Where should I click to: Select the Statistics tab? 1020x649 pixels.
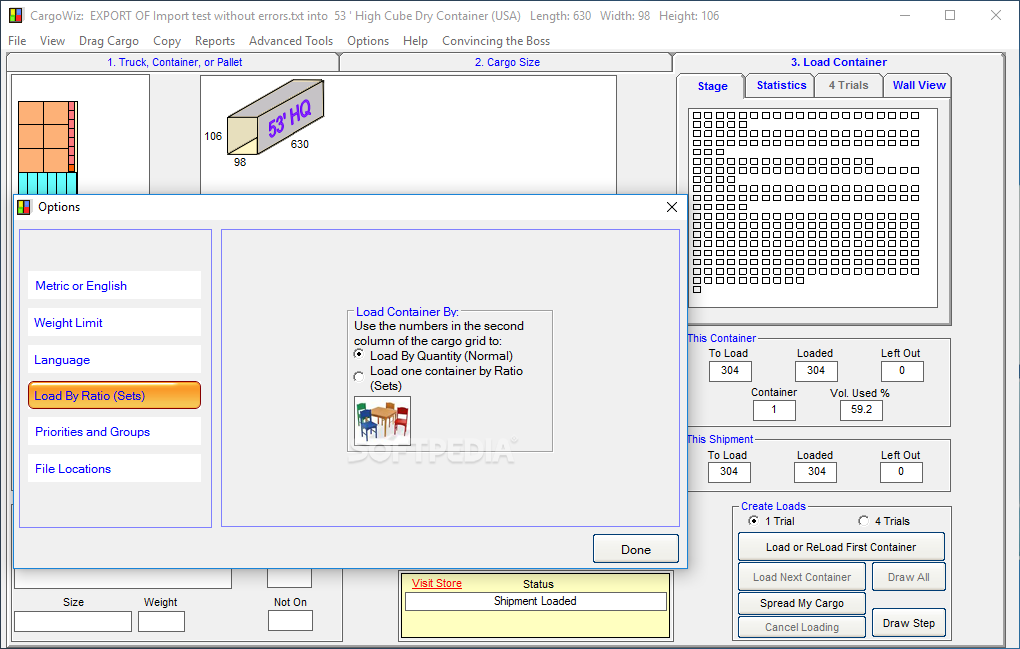781,85
